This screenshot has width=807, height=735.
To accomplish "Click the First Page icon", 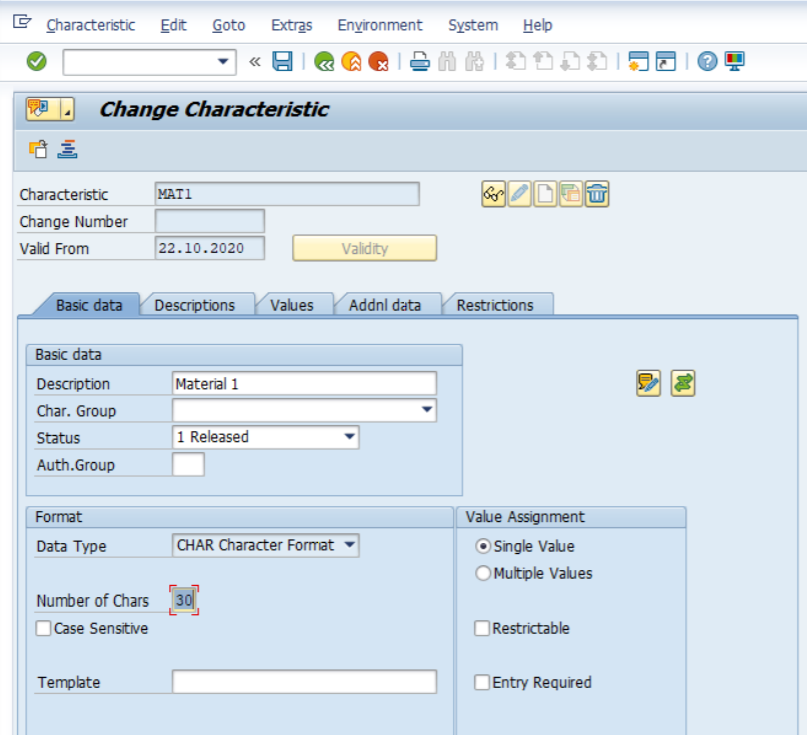I will coord(516,62).
